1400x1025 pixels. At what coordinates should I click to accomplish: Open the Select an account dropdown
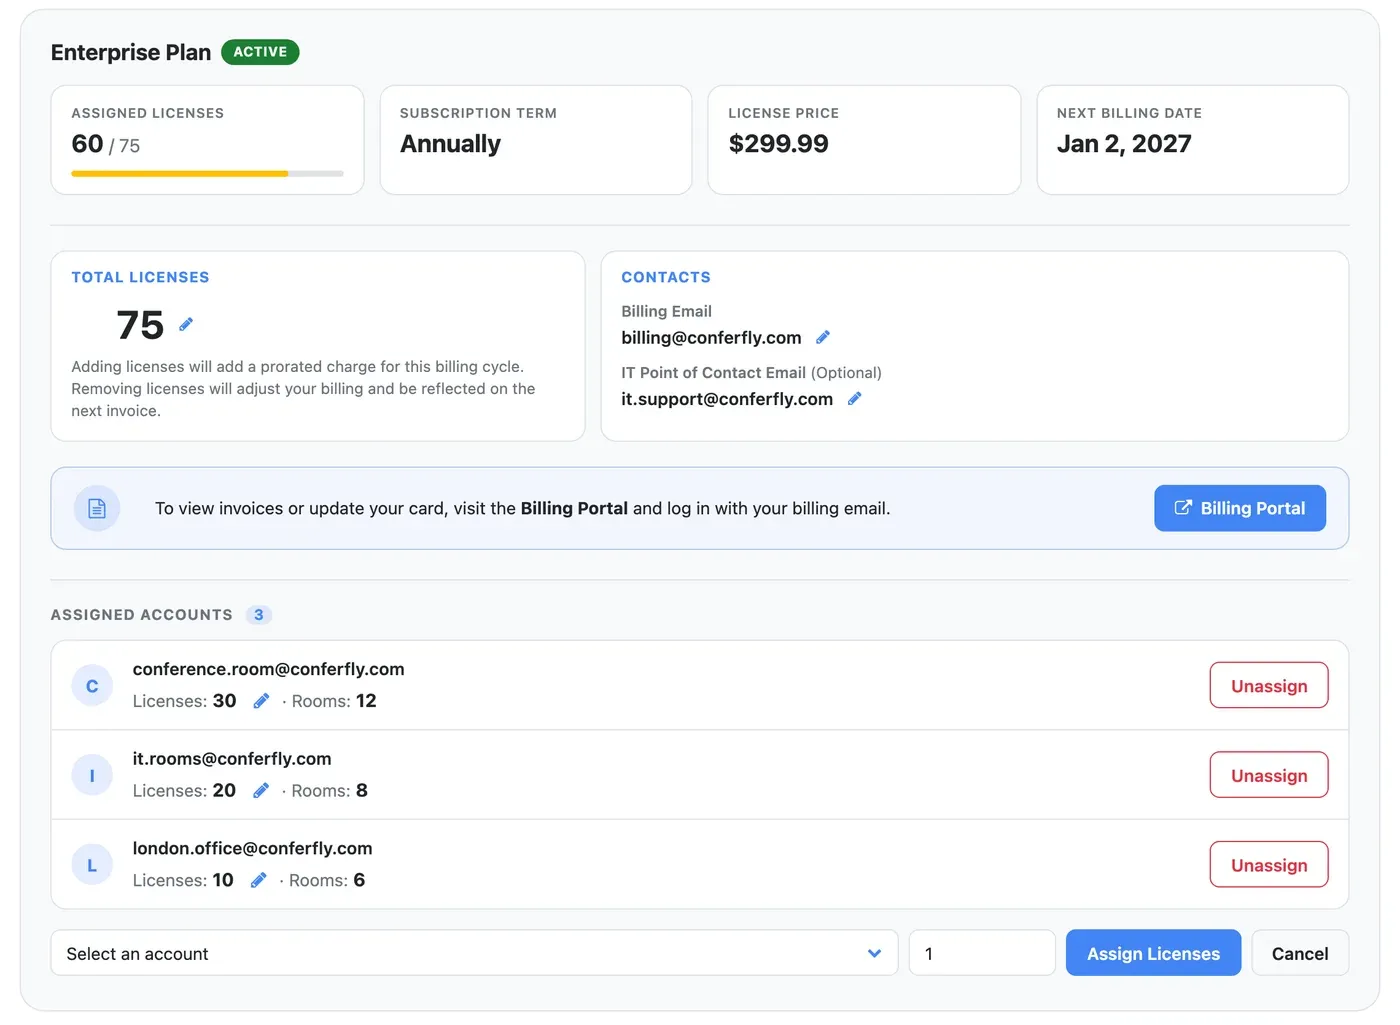click(x=474, y=953)
